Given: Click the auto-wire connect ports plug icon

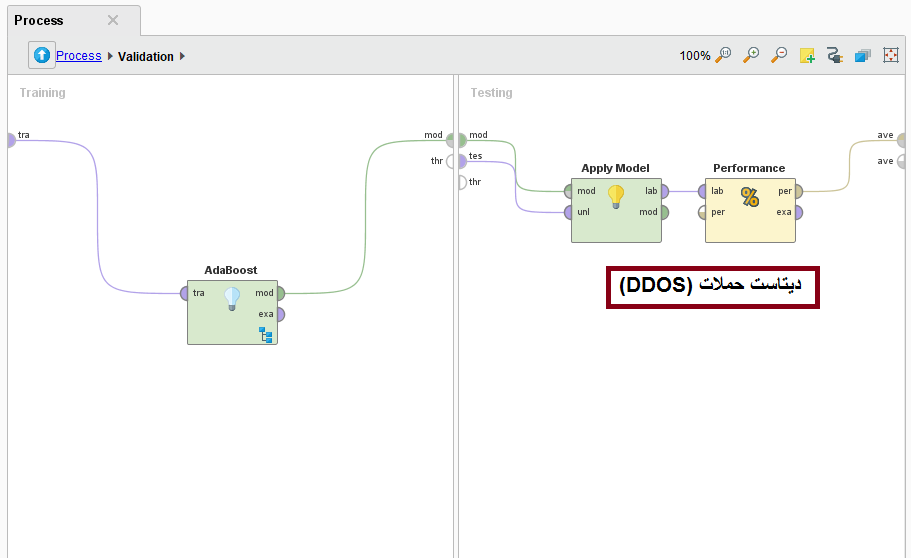Looking at the screenshot, I should (835, 56).
